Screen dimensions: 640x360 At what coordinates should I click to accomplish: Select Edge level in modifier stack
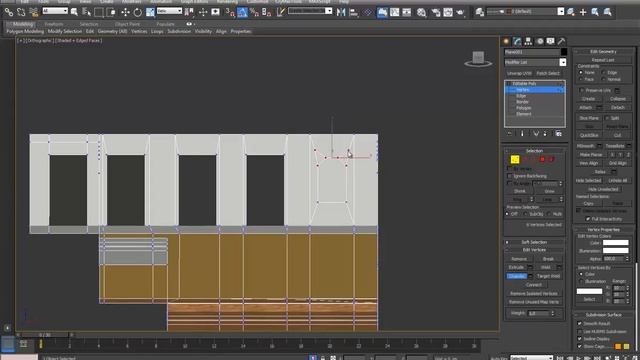click(521, 96)
